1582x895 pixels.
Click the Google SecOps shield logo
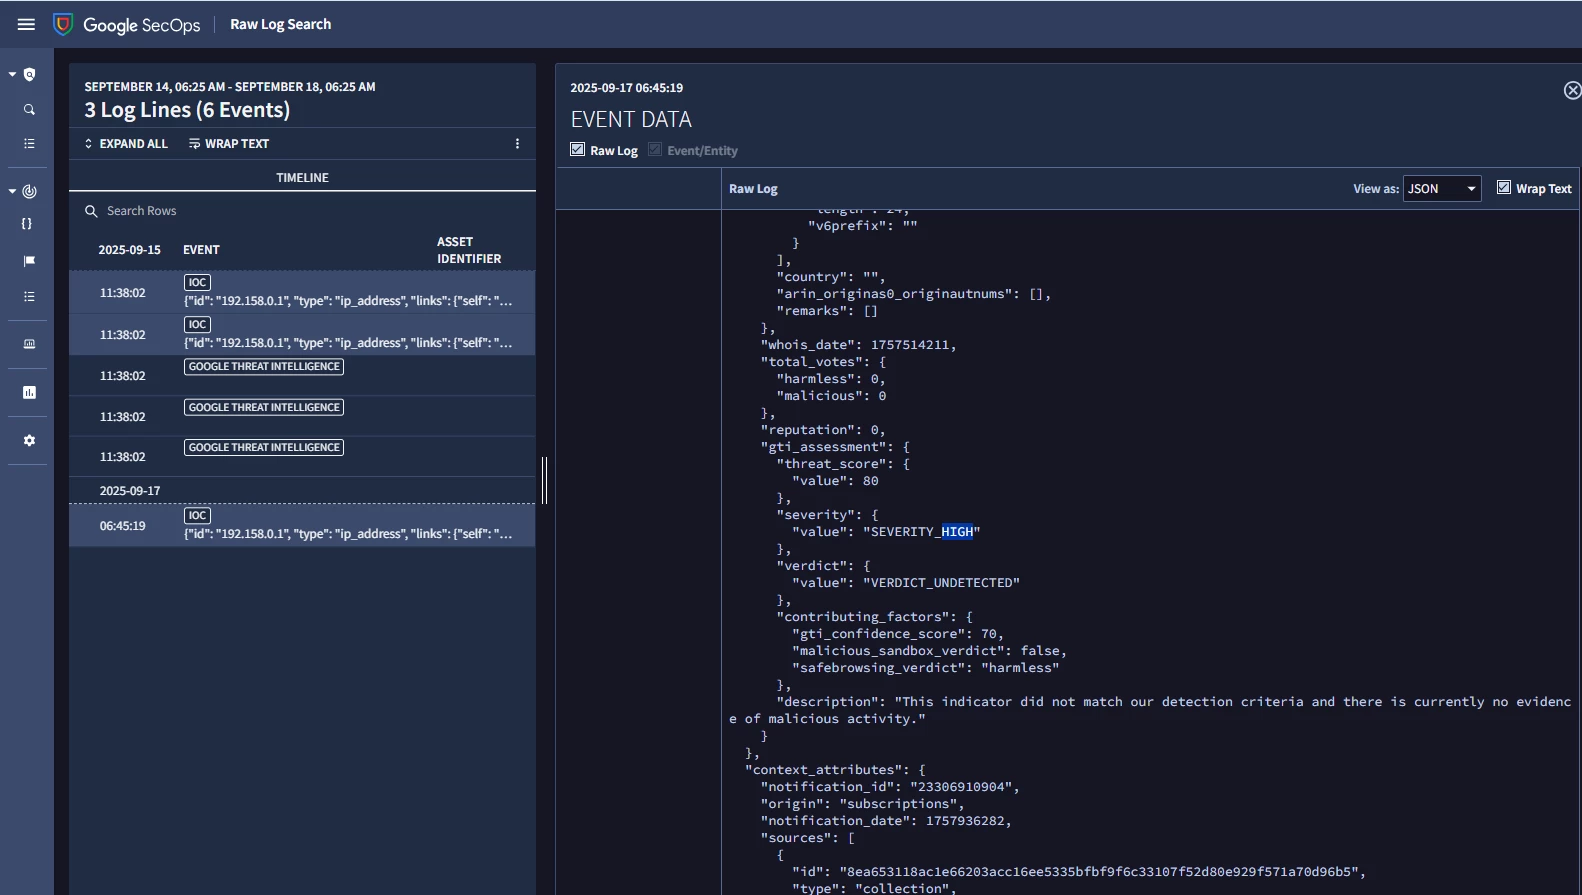(63, 24)
